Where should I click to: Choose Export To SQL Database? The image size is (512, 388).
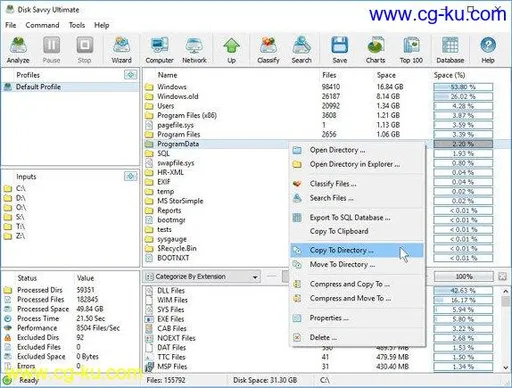(x=357, y=218)
